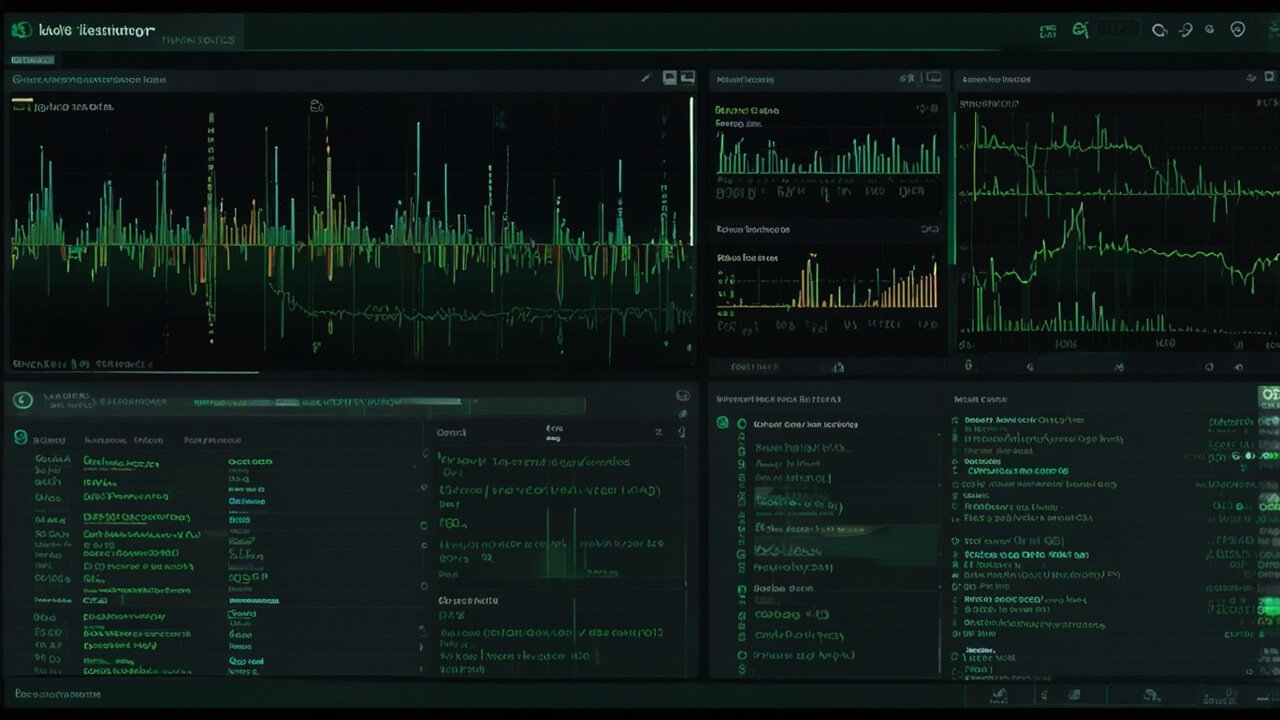Click the first circular refresh icon in the top-right header
Image resolution: width=1280 pixels, height=720 pixels.
(1159, 30)
